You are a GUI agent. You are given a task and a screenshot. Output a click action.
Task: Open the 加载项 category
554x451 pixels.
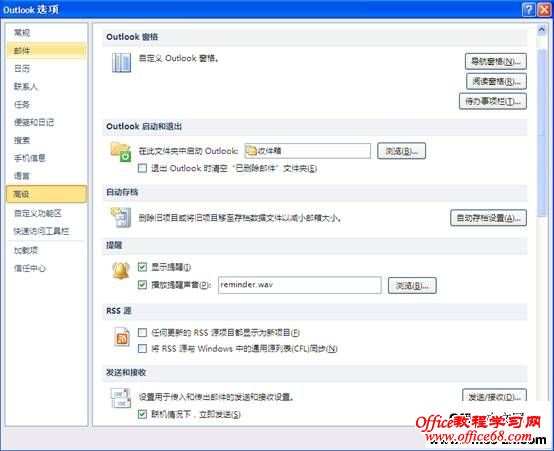[46, 250]
